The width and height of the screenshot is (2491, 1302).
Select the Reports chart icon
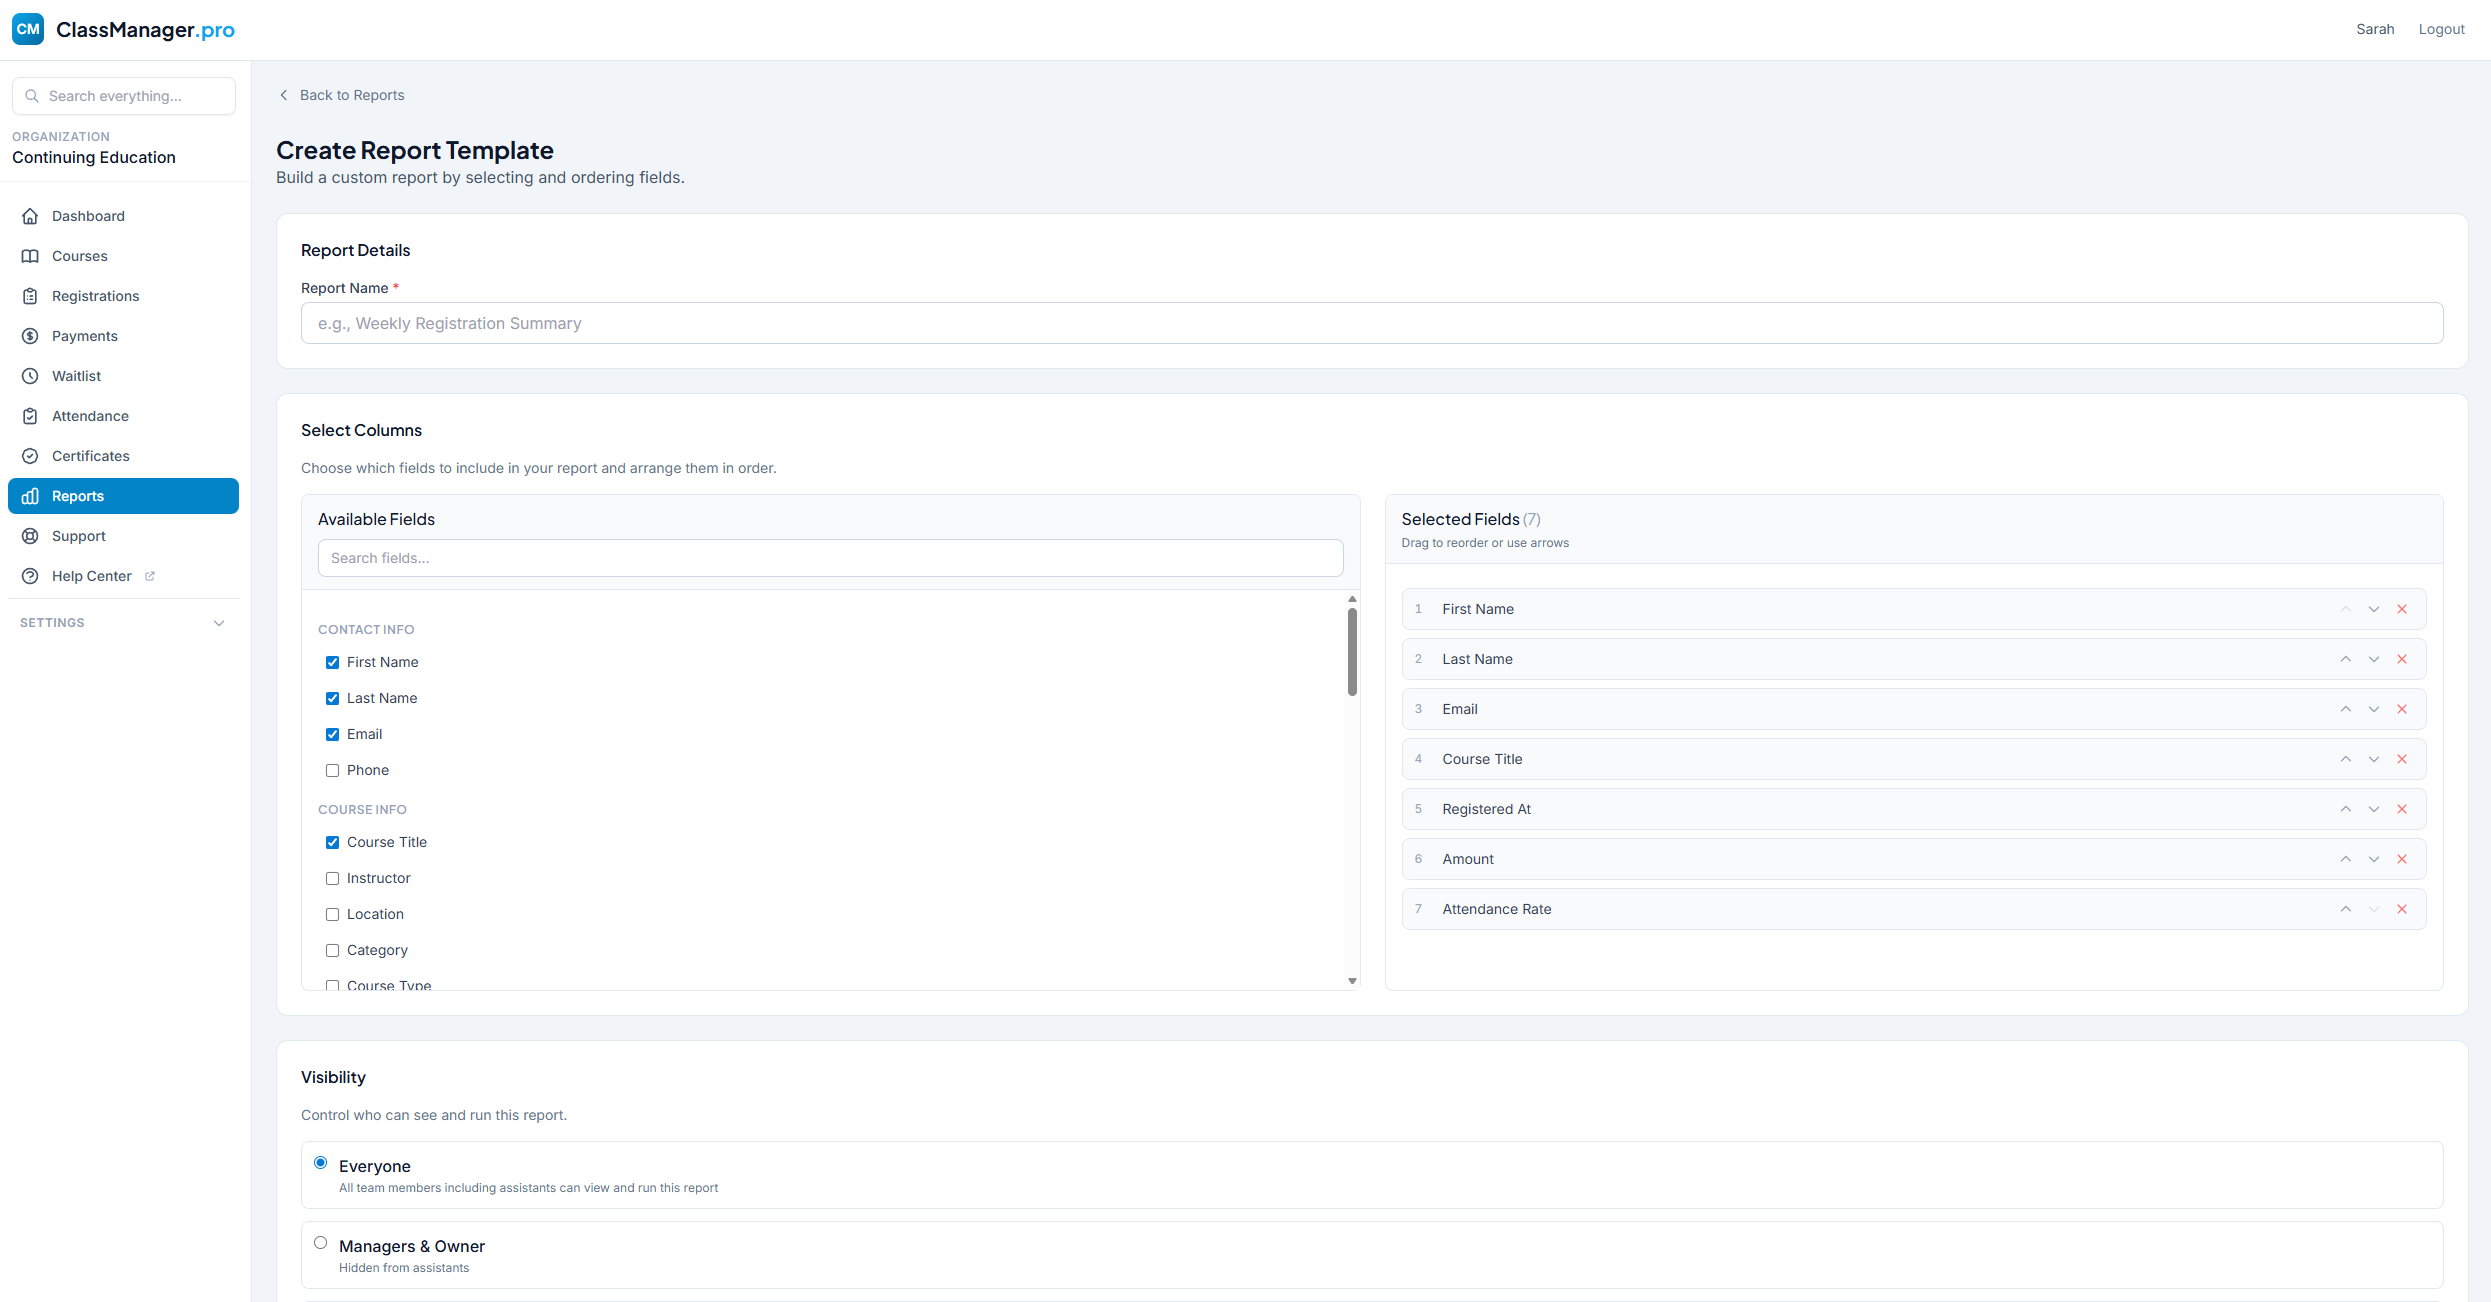(x=31, y=495)
